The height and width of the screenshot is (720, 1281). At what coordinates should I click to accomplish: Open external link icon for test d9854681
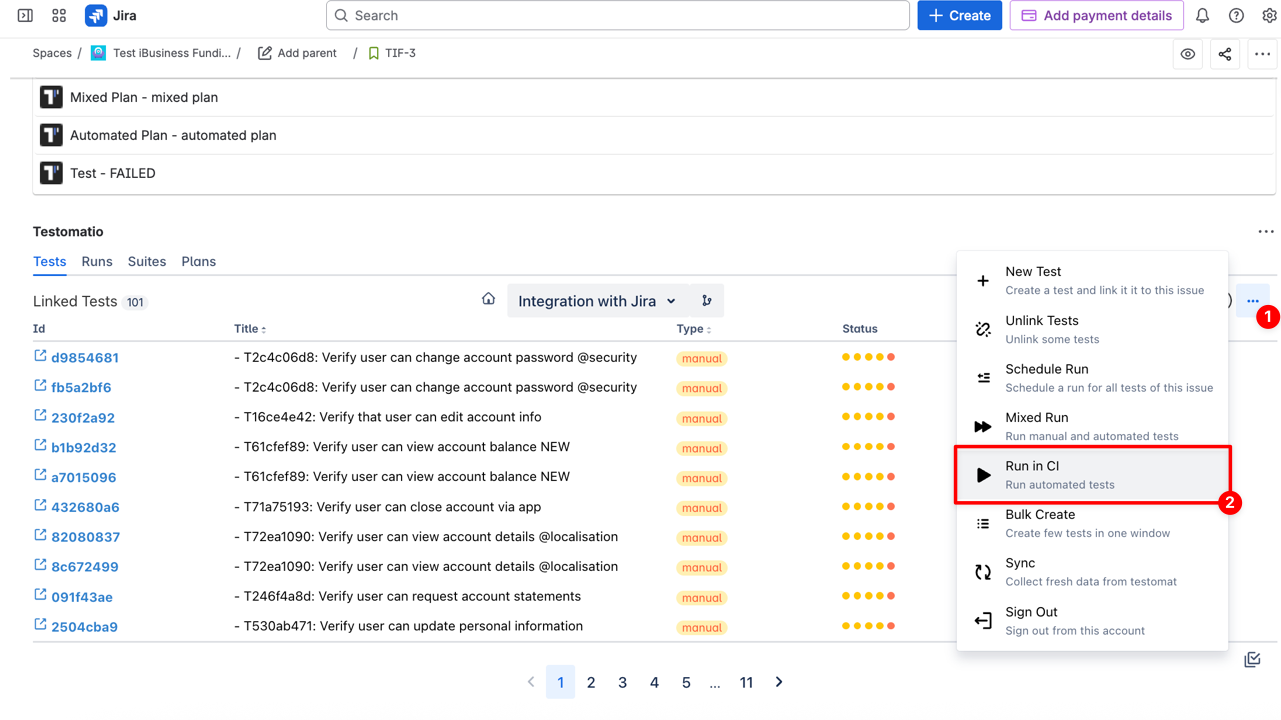click(x=40, y=356)
